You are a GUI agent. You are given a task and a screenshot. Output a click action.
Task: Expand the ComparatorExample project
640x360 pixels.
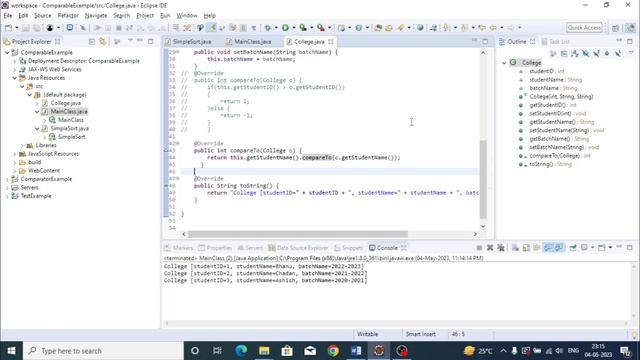click(x=7, y=179)
